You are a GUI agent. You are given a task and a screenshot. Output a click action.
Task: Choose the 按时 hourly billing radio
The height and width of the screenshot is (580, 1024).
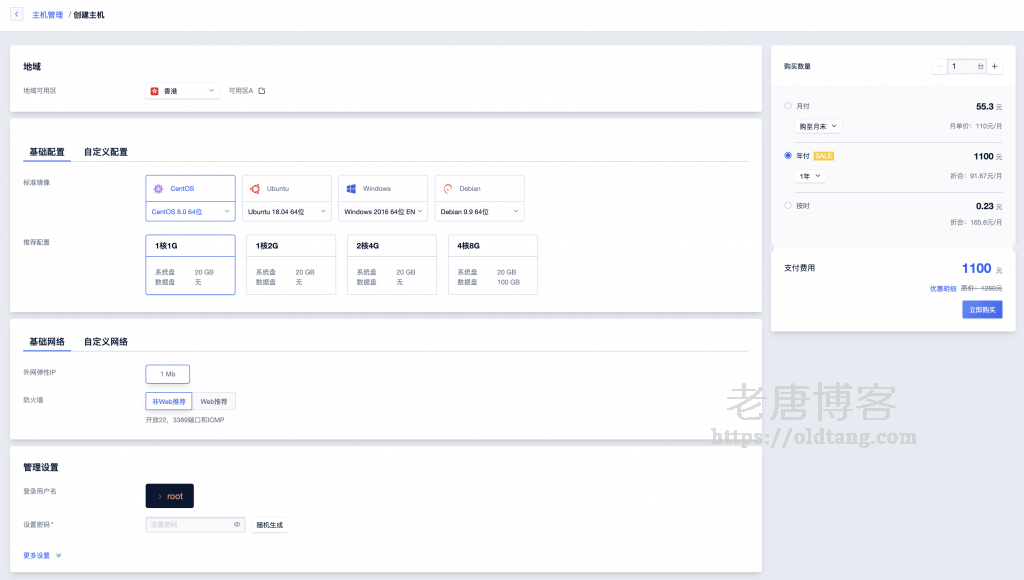788,205
